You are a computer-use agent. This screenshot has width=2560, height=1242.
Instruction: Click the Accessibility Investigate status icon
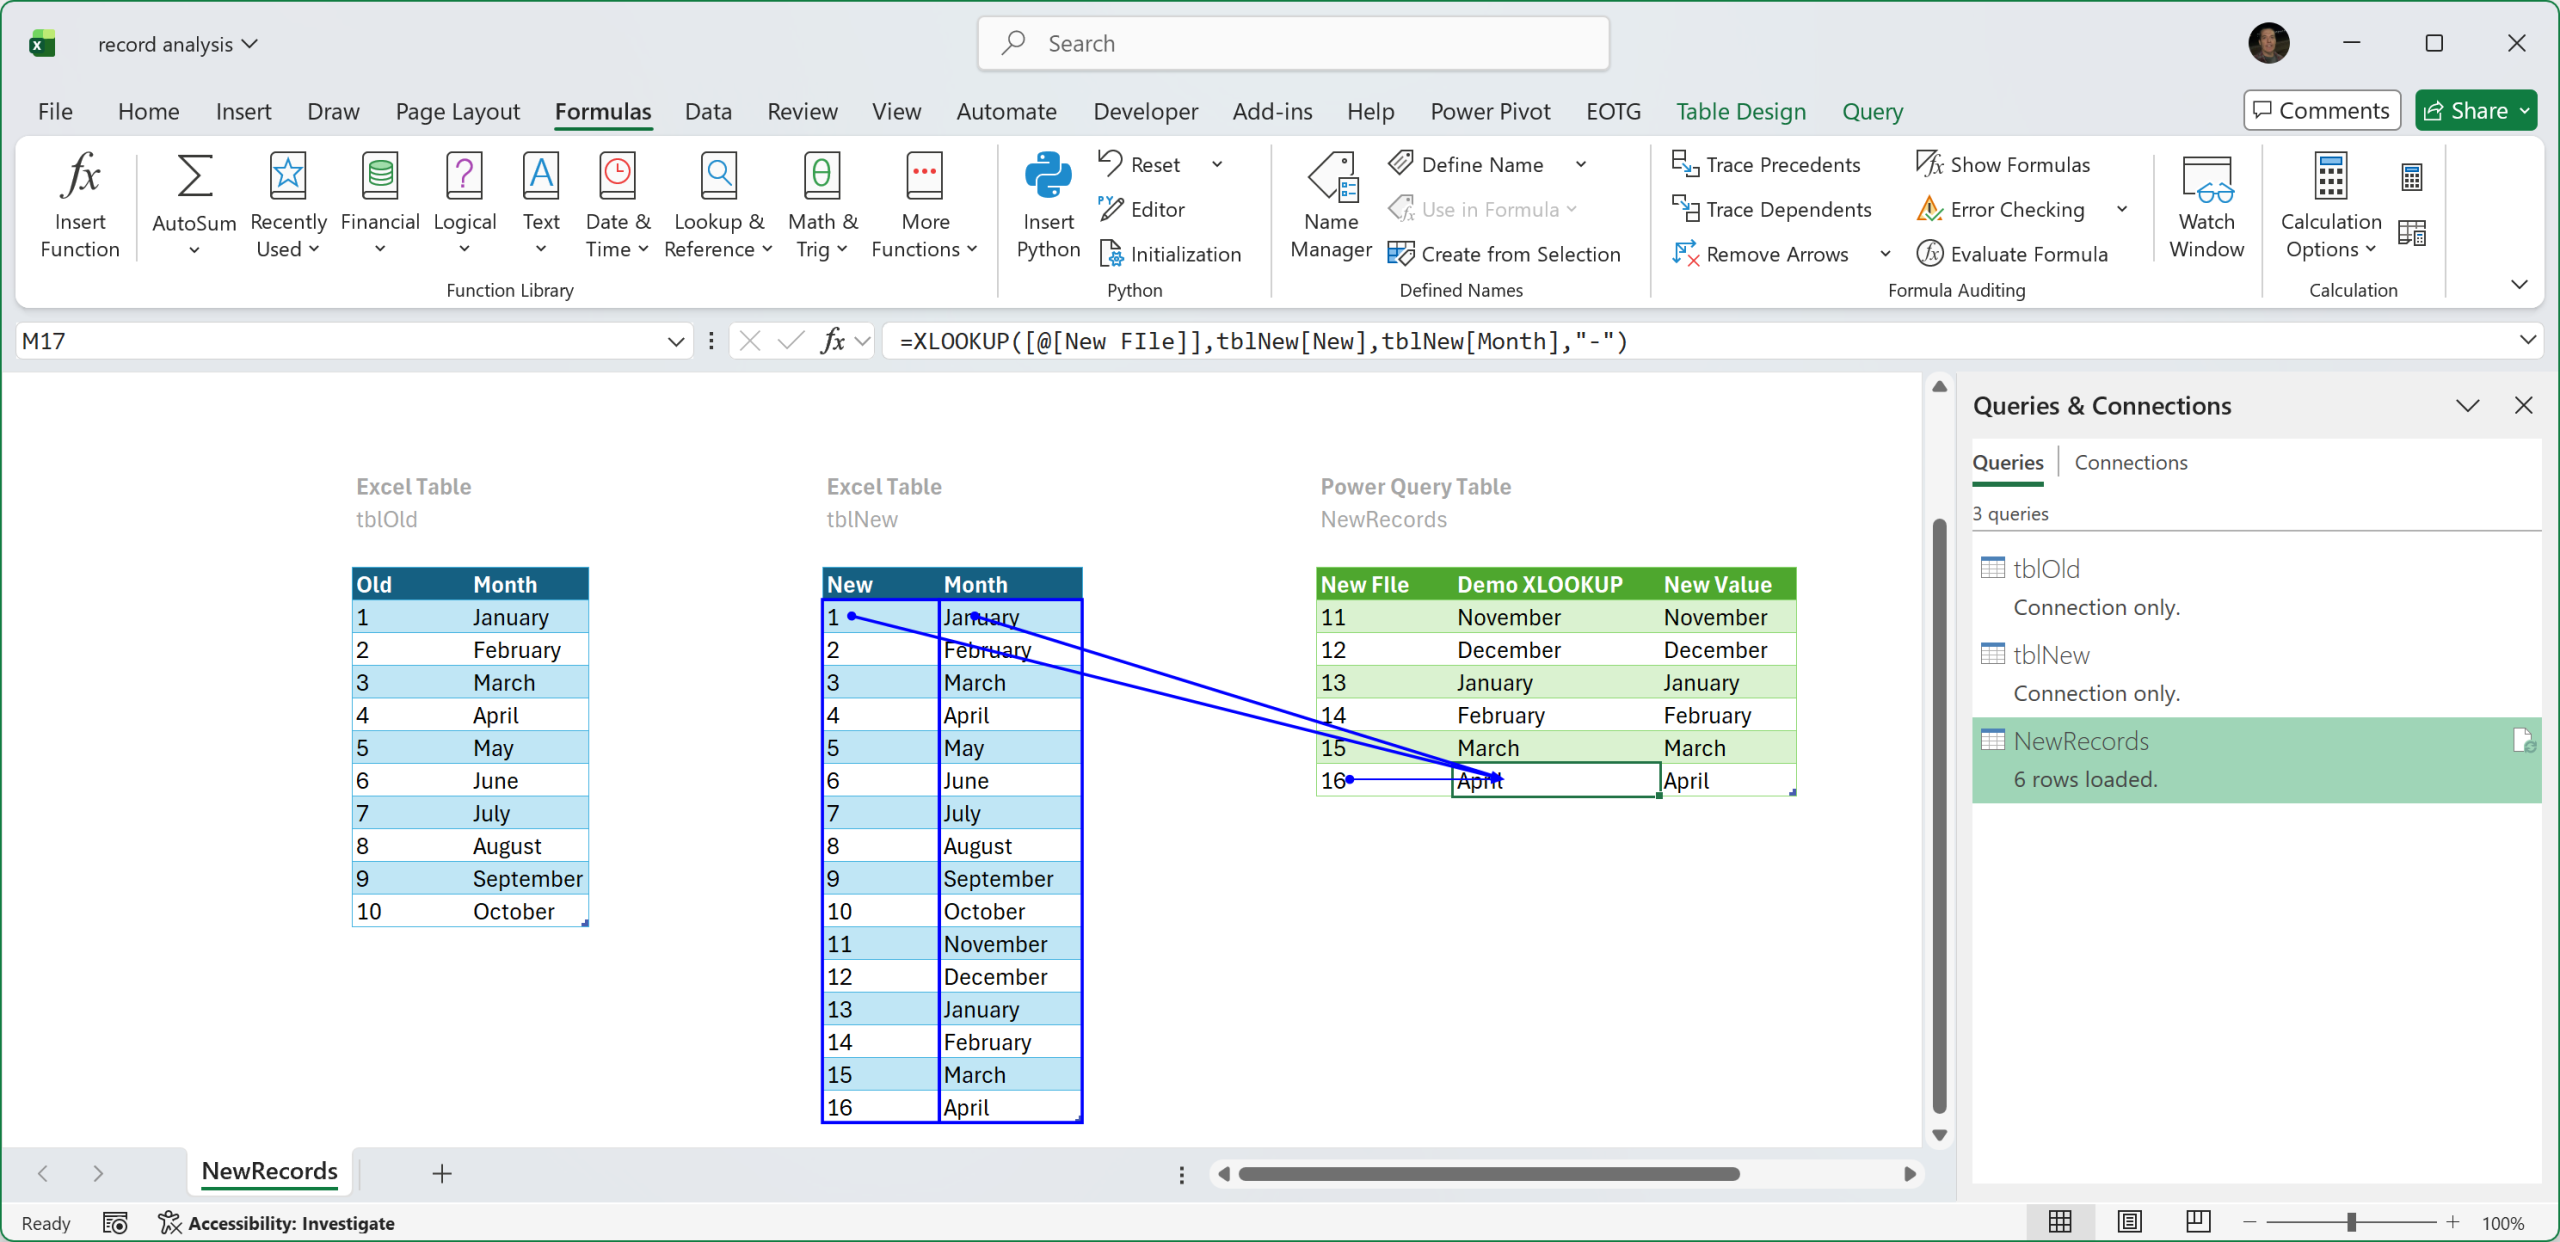[x=170, y=1222]
